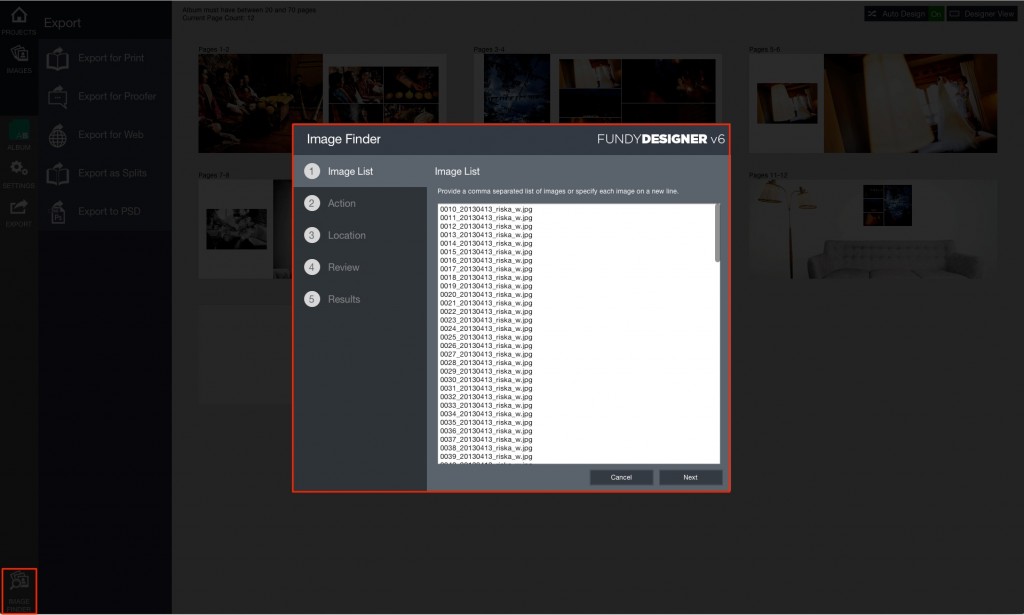Click the Auto Design shuffle icon
Viewport: 1024px width, 615px height.
[872, 14]
